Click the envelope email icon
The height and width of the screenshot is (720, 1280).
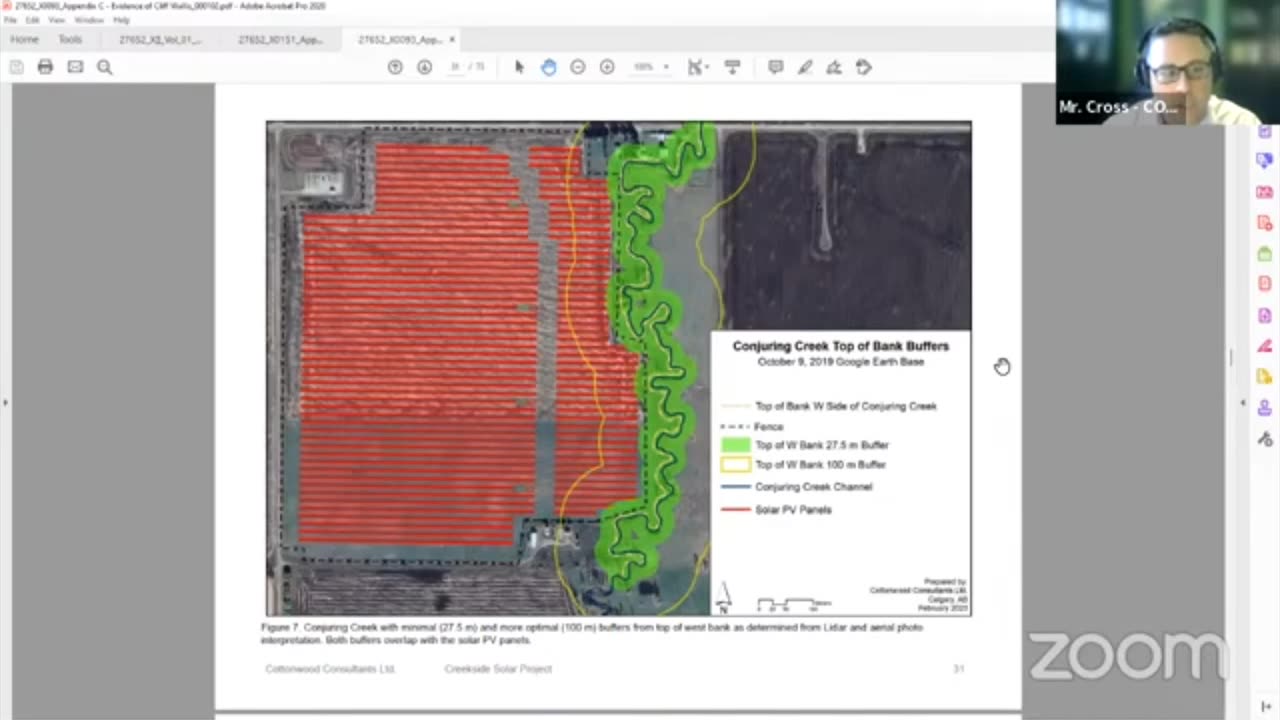(75, 67)
